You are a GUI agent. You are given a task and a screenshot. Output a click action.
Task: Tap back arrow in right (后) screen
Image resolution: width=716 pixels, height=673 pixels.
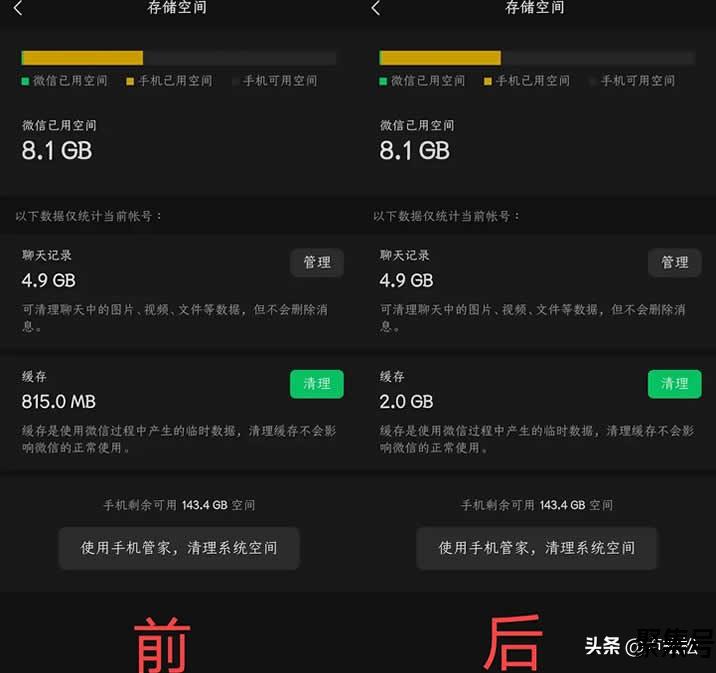[x=376, y=8]
